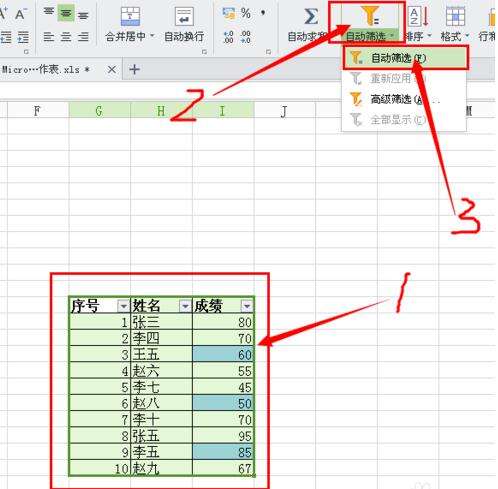Select 自动筛选(F) in dropdown menu
The width and height of the screenshot is (498, 489).
(406, 58)
